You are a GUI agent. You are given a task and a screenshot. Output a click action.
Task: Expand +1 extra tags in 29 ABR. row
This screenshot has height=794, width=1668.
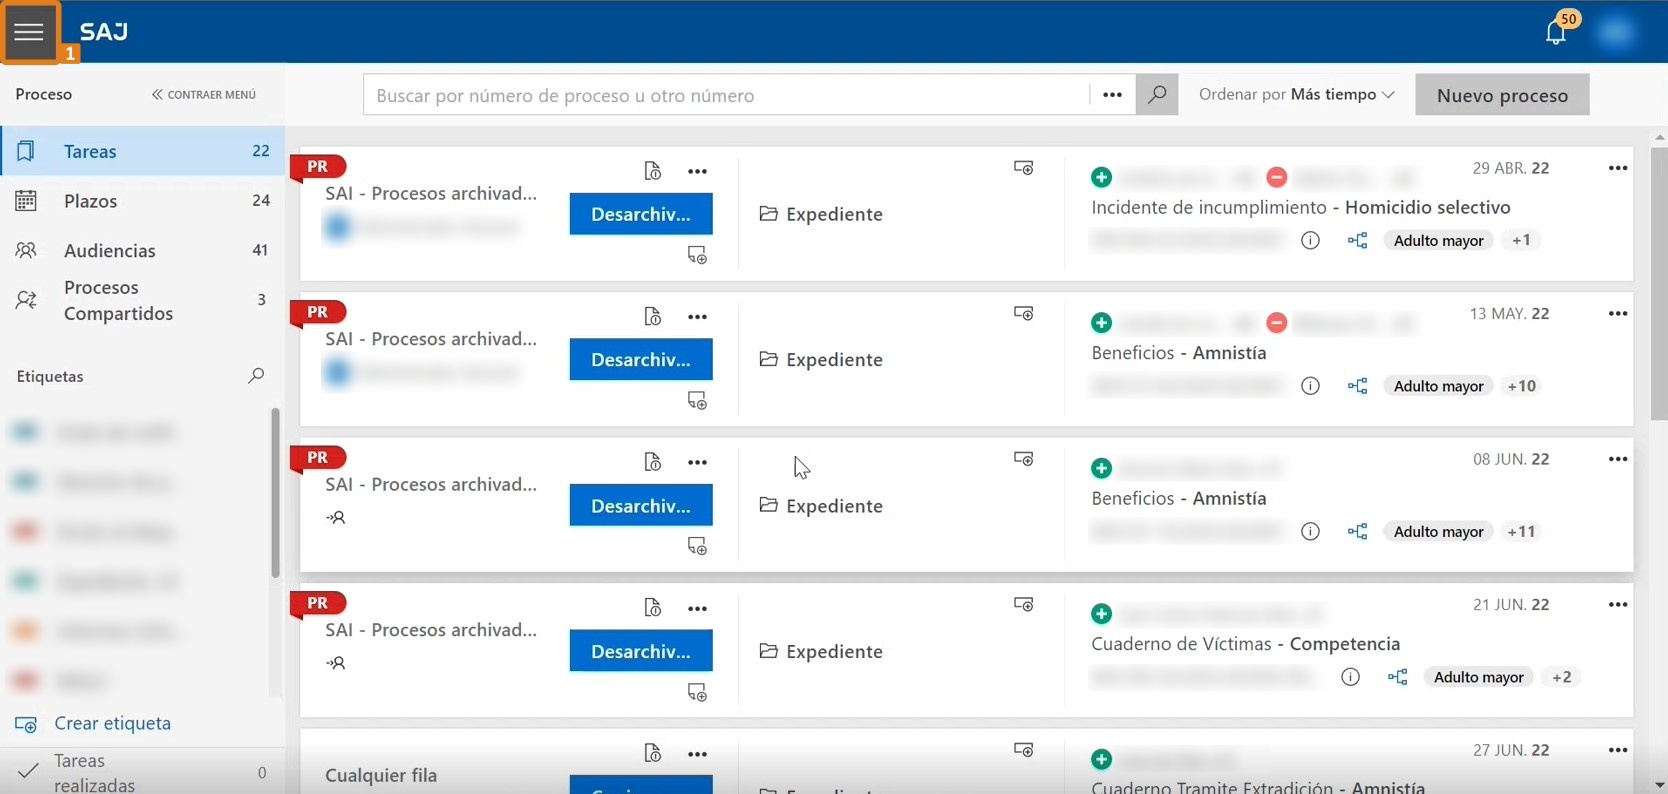point(1521,240)
